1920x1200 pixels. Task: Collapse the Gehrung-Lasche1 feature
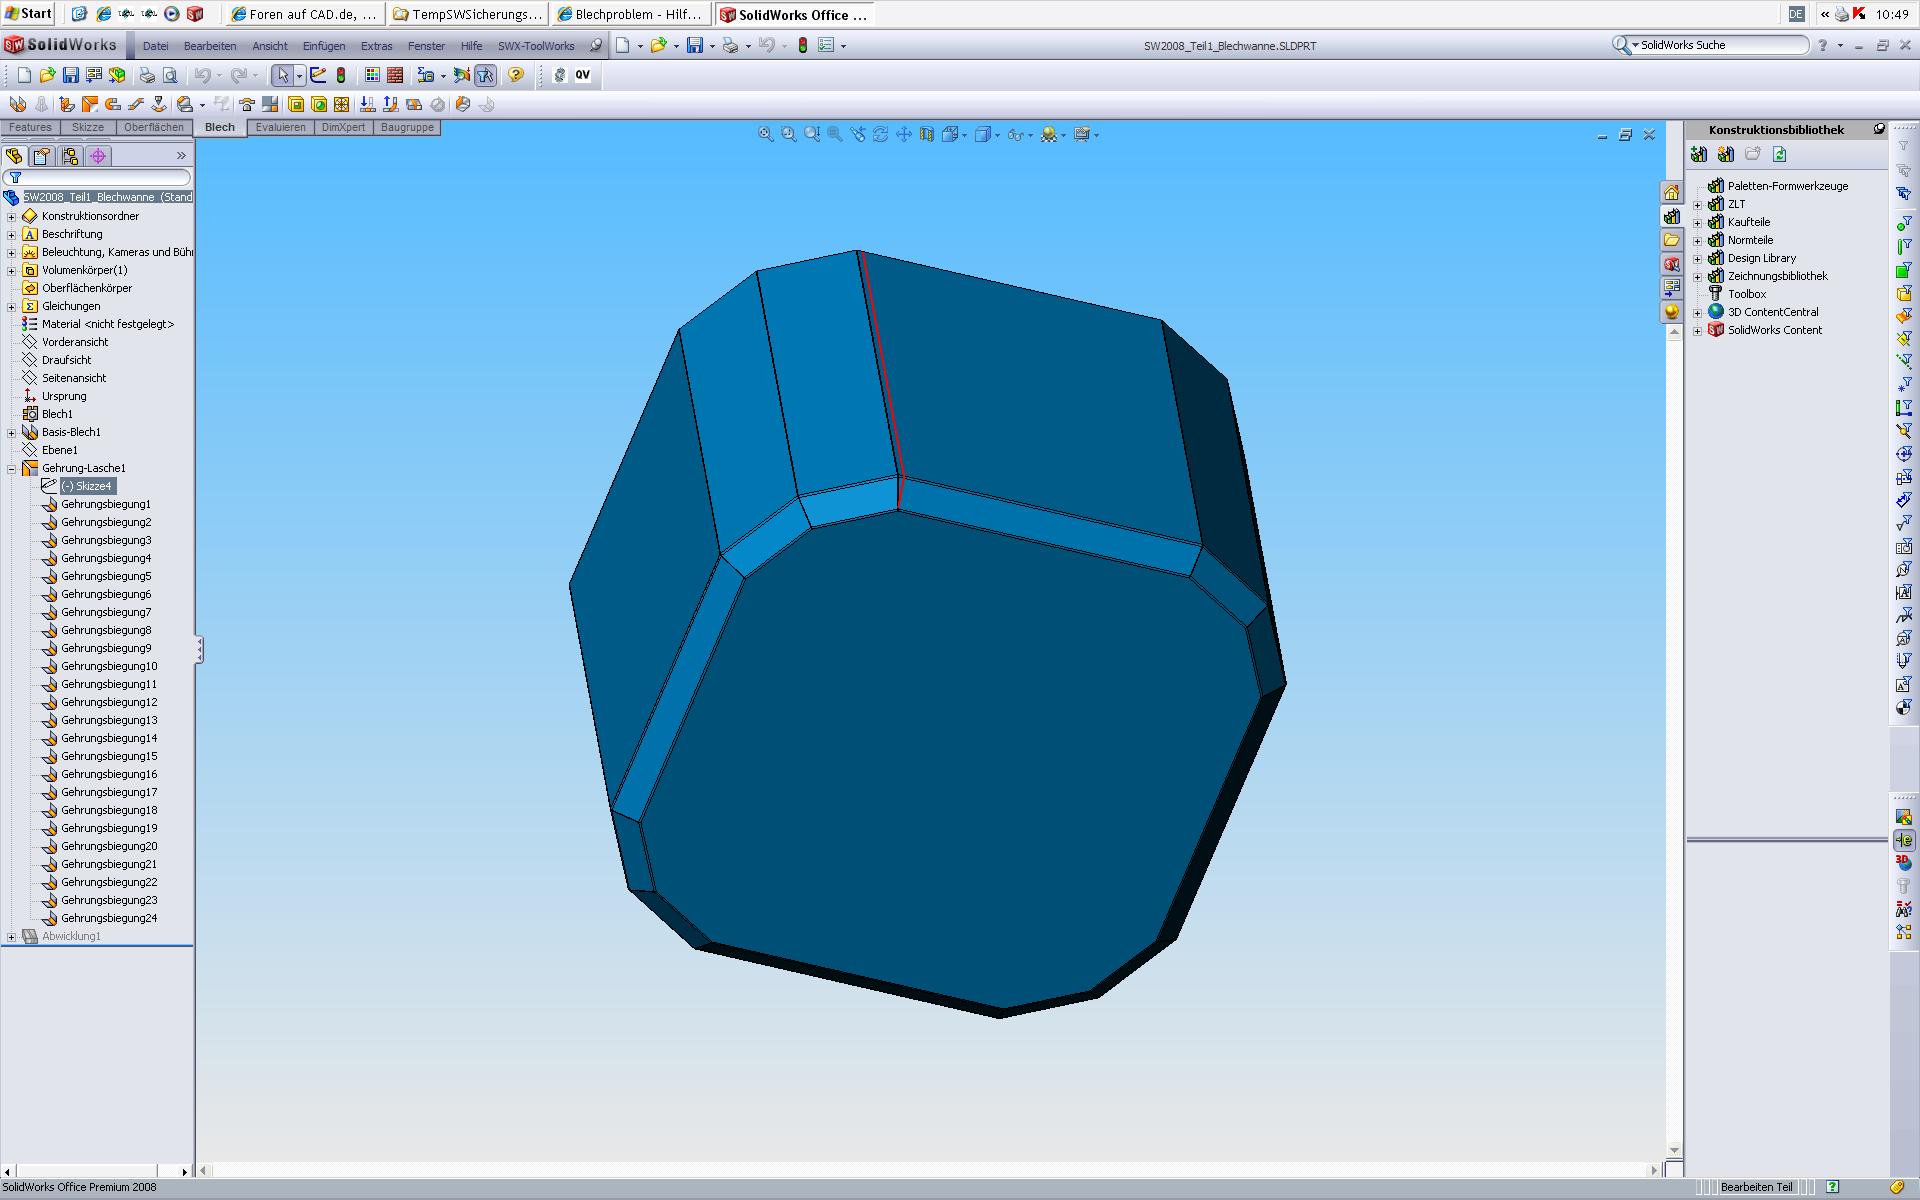(11, 468)
